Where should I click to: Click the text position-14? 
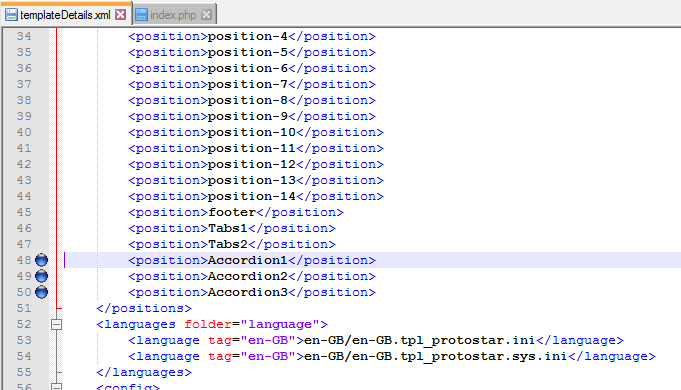[252, 197]
